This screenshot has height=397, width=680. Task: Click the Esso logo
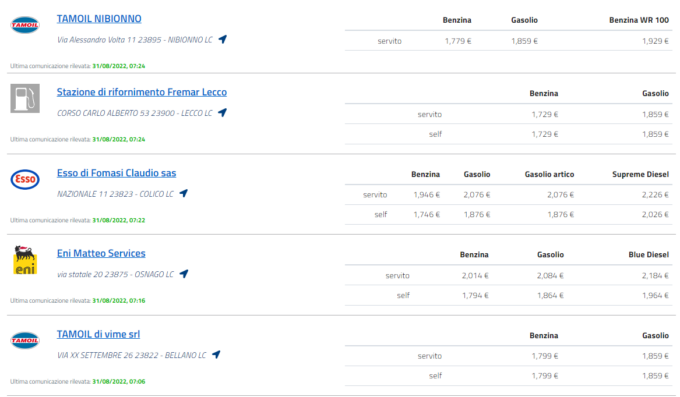(25, 179)
